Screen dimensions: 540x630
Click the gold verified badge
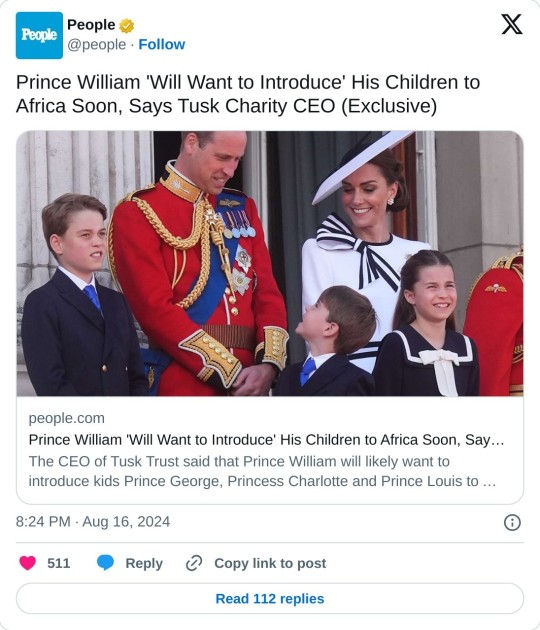[x=127, y=26]
